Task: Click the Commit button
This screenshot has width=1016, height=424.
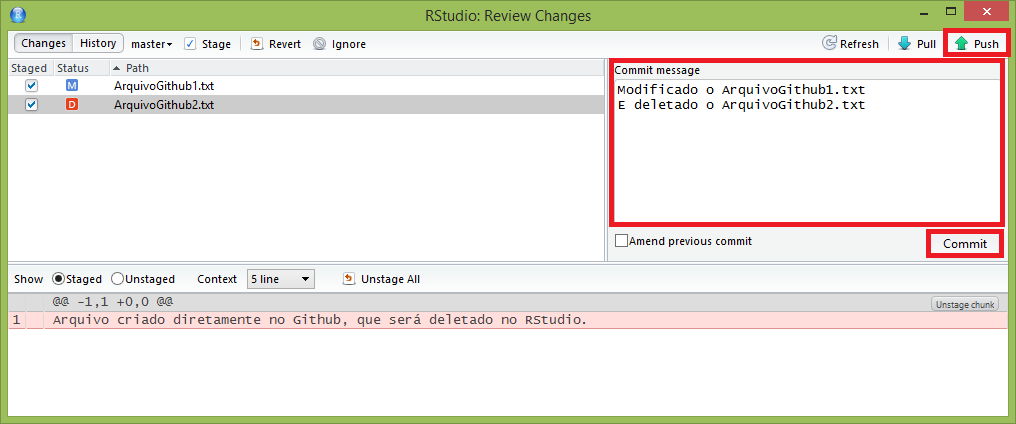Action: [x=965, y=244]
